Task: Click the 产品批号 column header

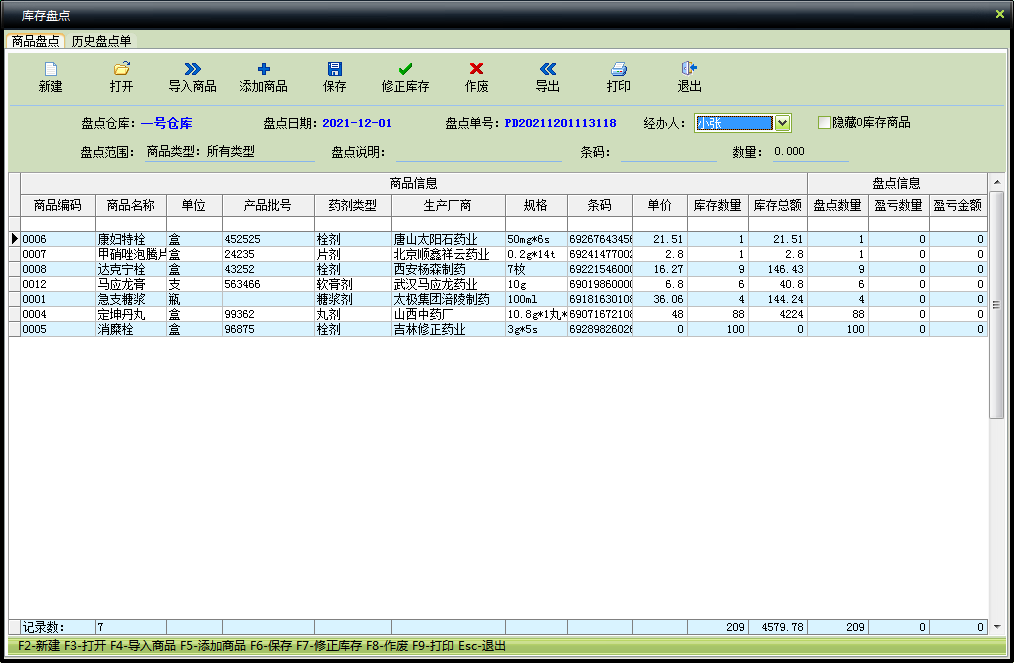Action: pos(268,206)
